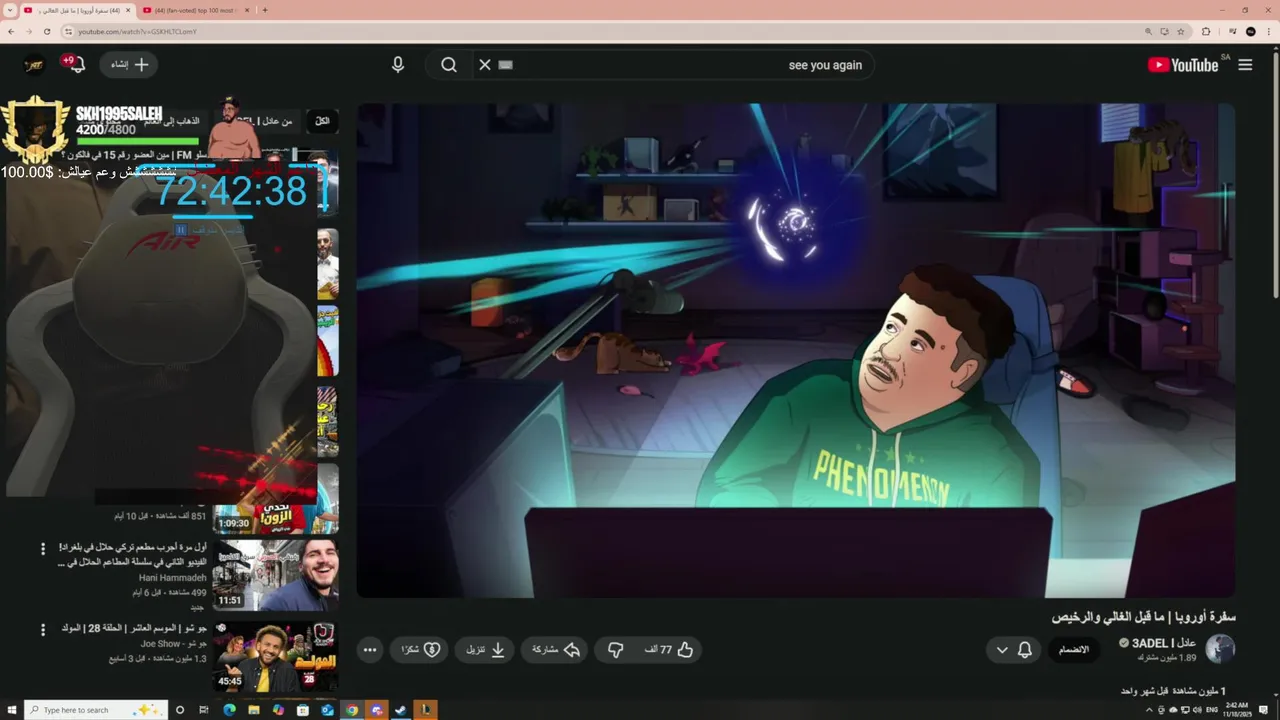1280x720 pixels.
Task: Open the Joe Show channel name
Action: click(x=174, y=645)
